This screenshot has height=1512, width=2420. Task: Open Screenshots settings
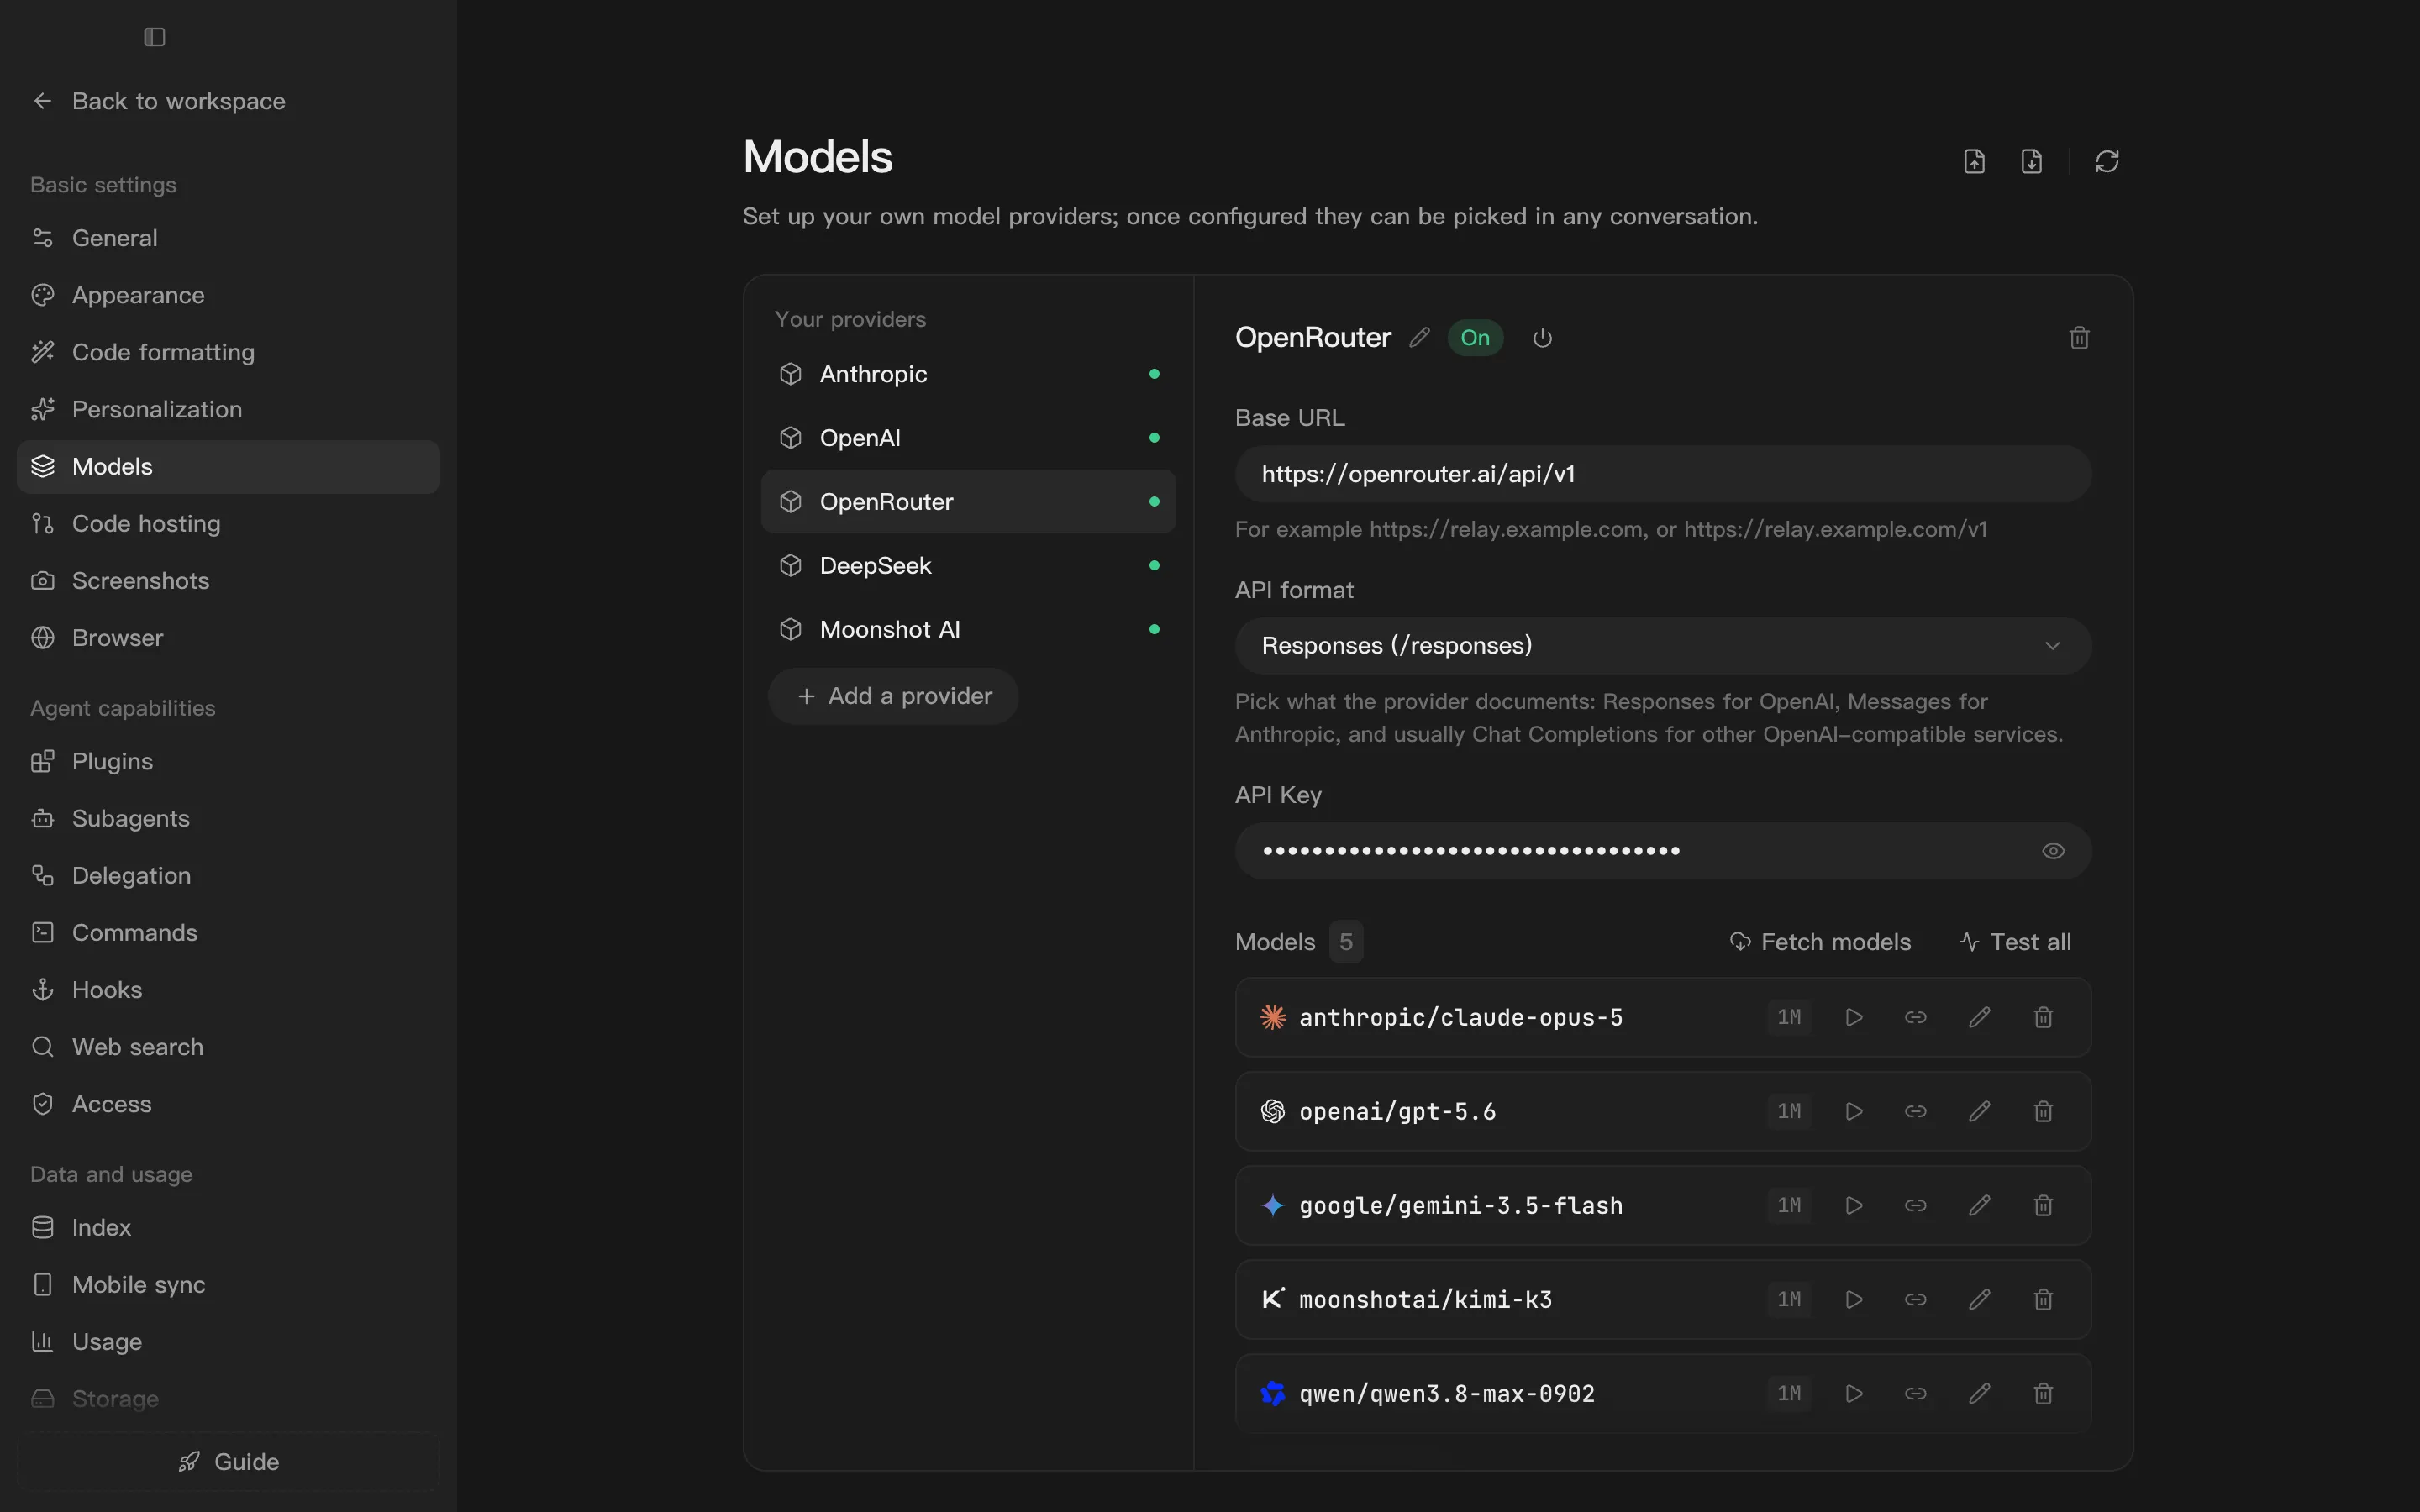click(228, 580)
